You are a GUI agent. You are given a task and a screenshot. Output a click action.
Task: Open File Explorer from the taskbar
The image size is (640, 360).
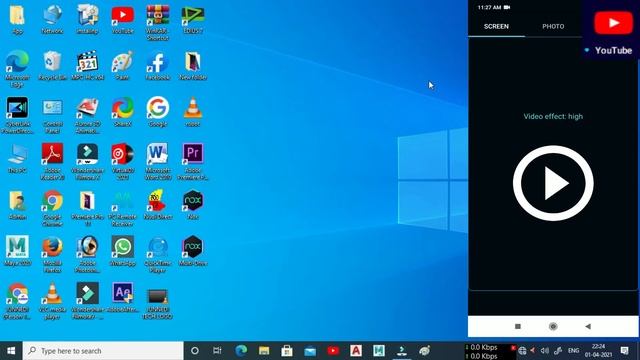pos(264,351)
